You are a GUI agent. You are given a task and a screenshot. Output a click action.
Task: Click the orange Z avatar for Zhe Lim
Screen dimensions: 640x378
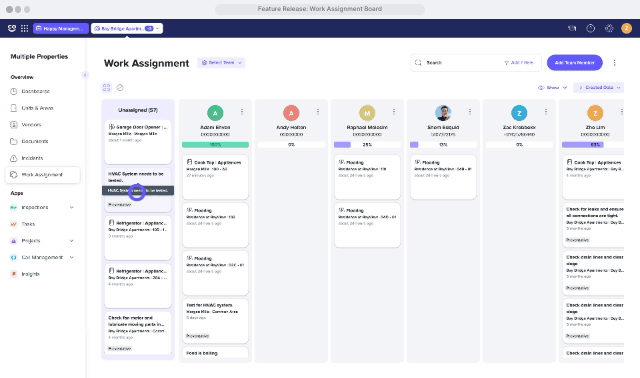pyautogui.click(x=595, y=113)
